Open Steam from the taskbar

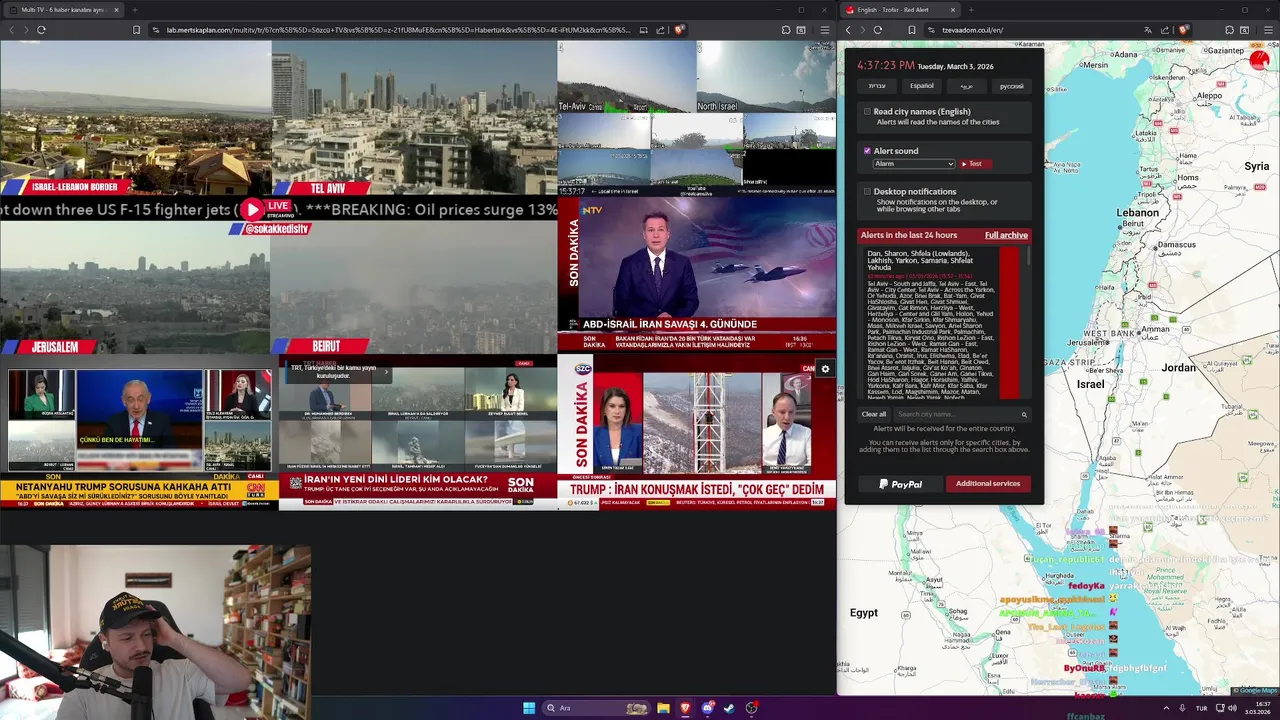tap(729, 708)
